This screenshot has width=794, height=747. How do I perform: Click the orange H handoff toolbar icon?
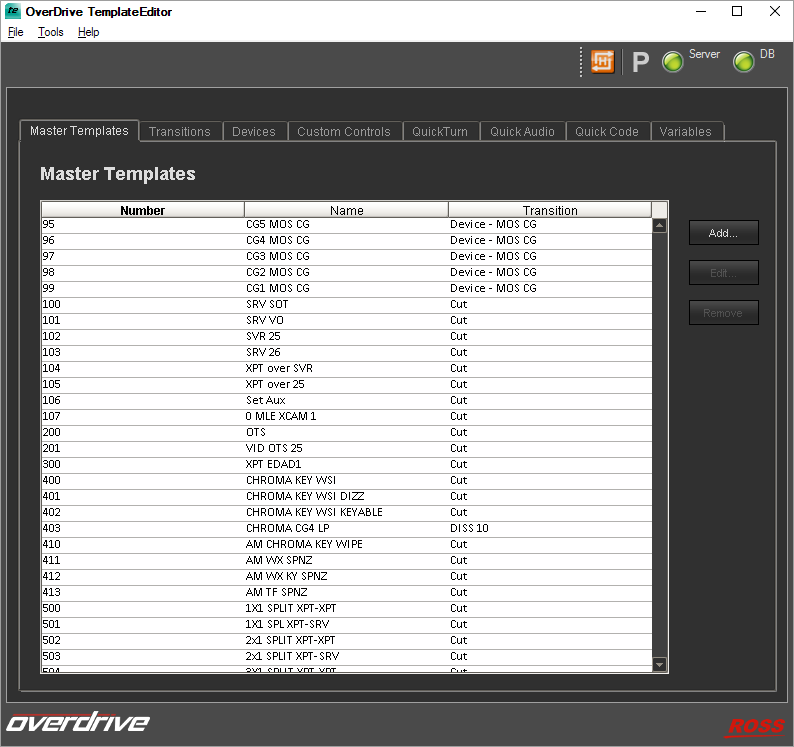pos(602,62)
